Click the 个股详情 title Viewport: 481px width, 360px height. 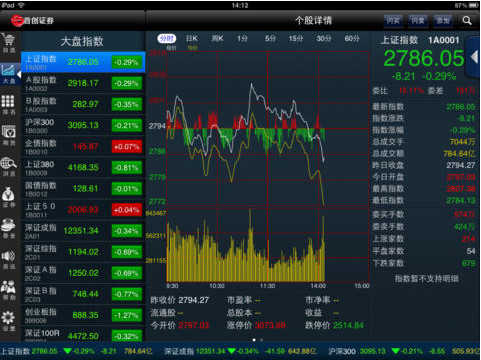313,21
